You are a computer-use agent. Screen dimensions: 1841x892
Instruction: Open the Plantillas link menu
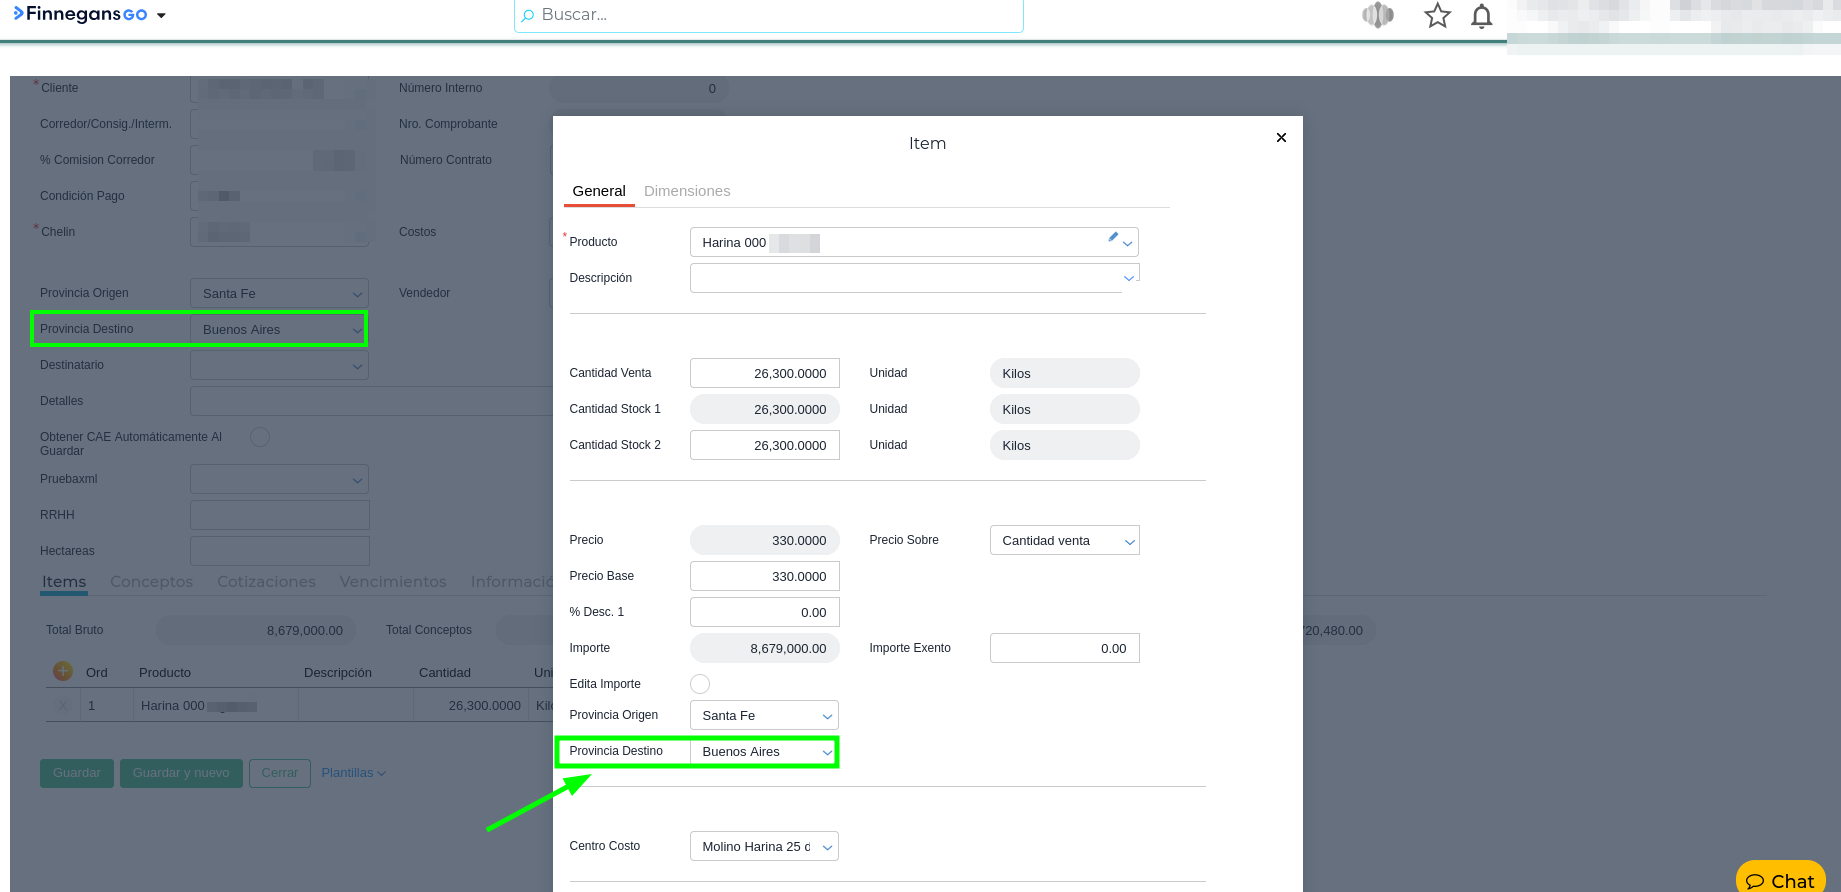point(353,773)
